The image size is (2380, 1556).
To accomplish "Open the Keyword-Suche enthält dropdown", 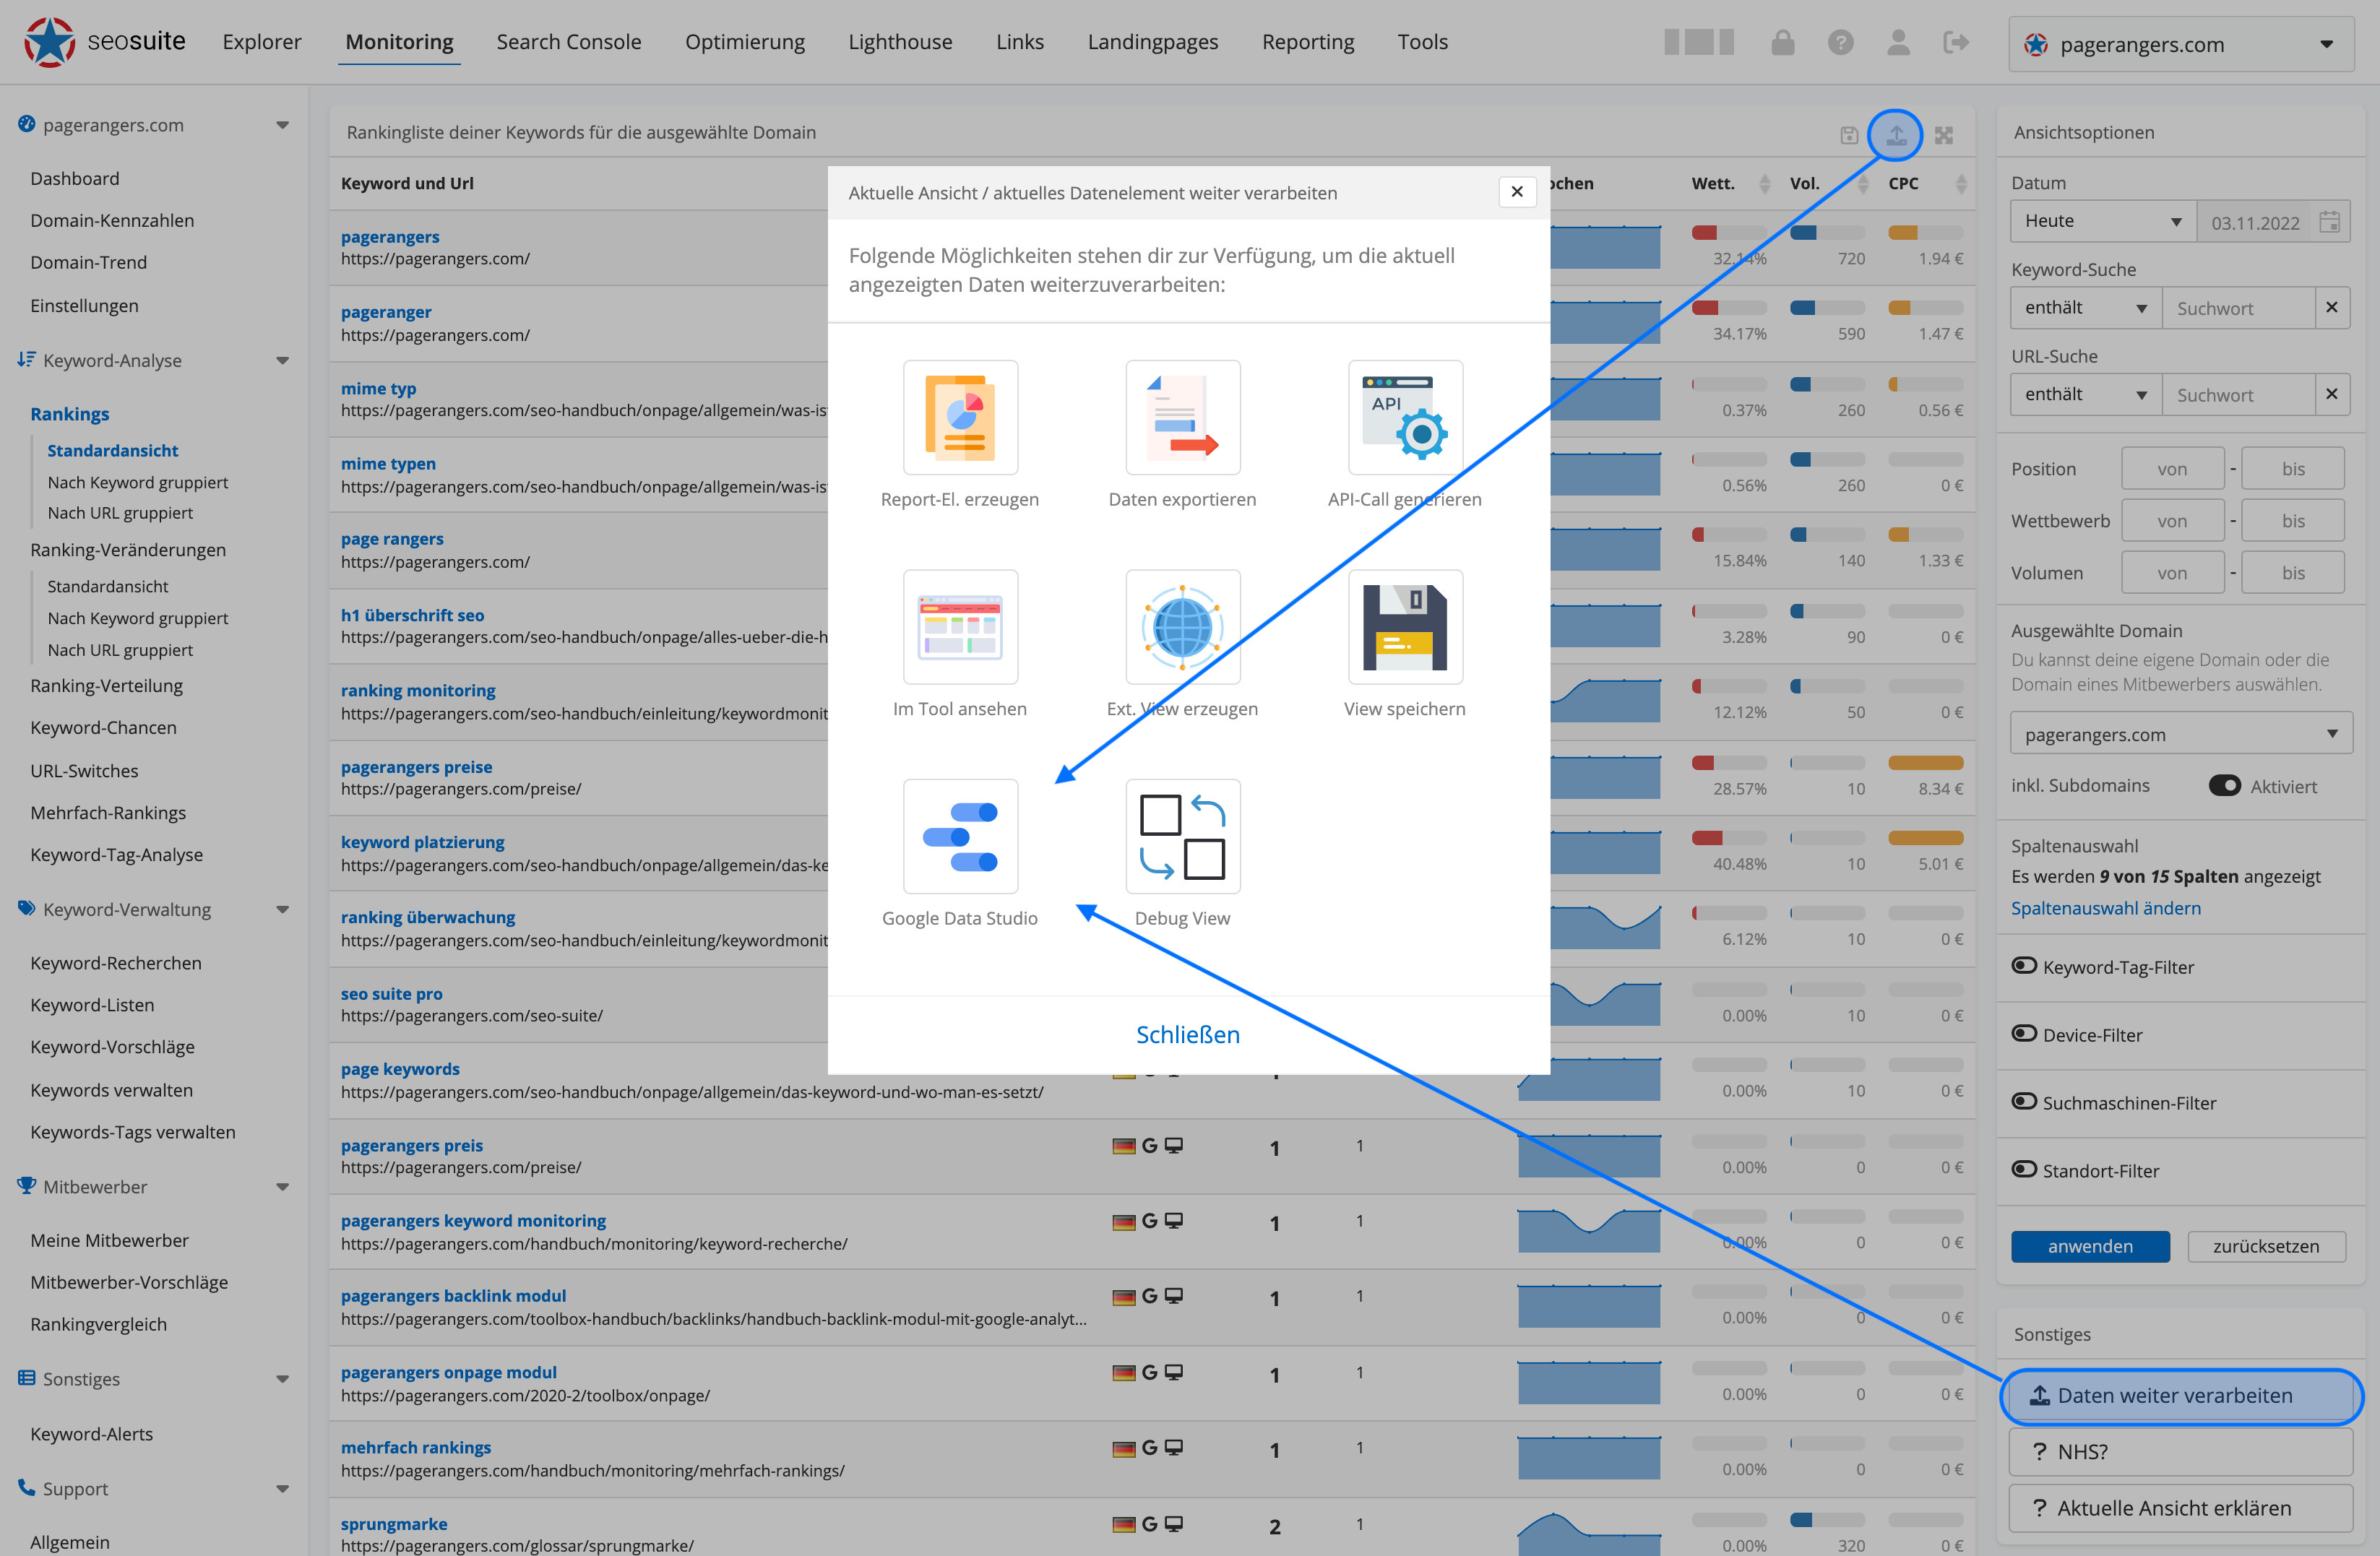I will (2086, 308).
